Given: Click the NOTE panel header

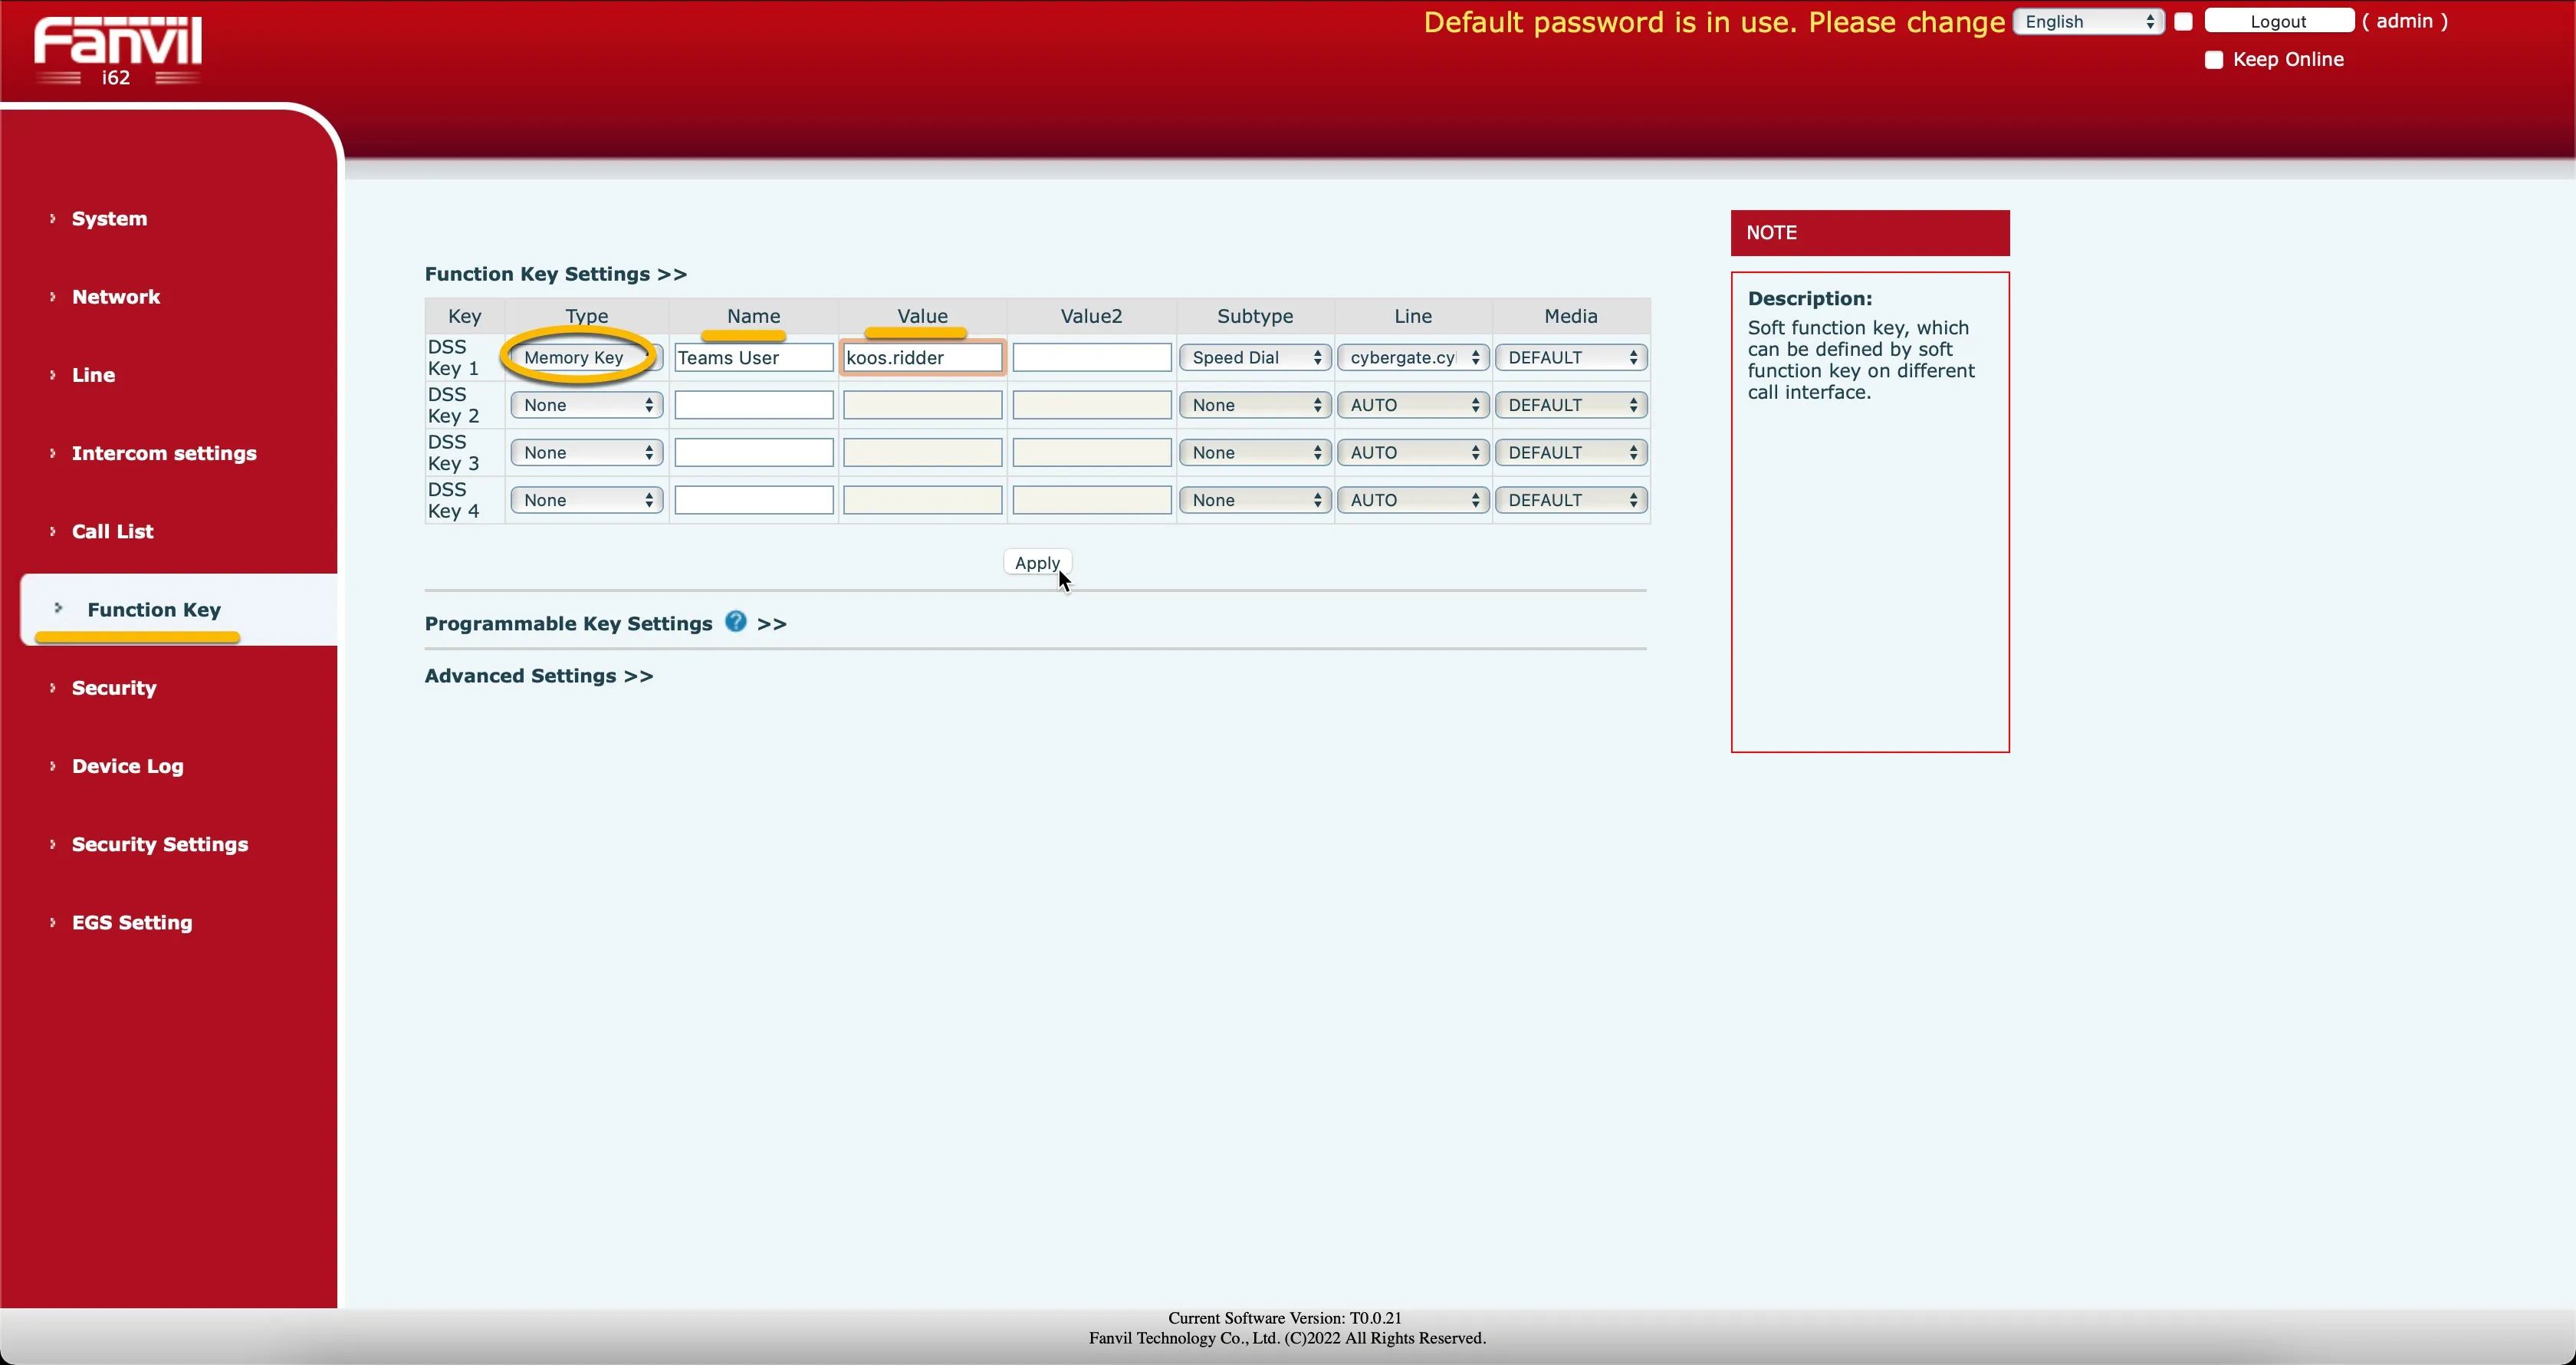Looking at the screenshot, I should [1870, 233].
